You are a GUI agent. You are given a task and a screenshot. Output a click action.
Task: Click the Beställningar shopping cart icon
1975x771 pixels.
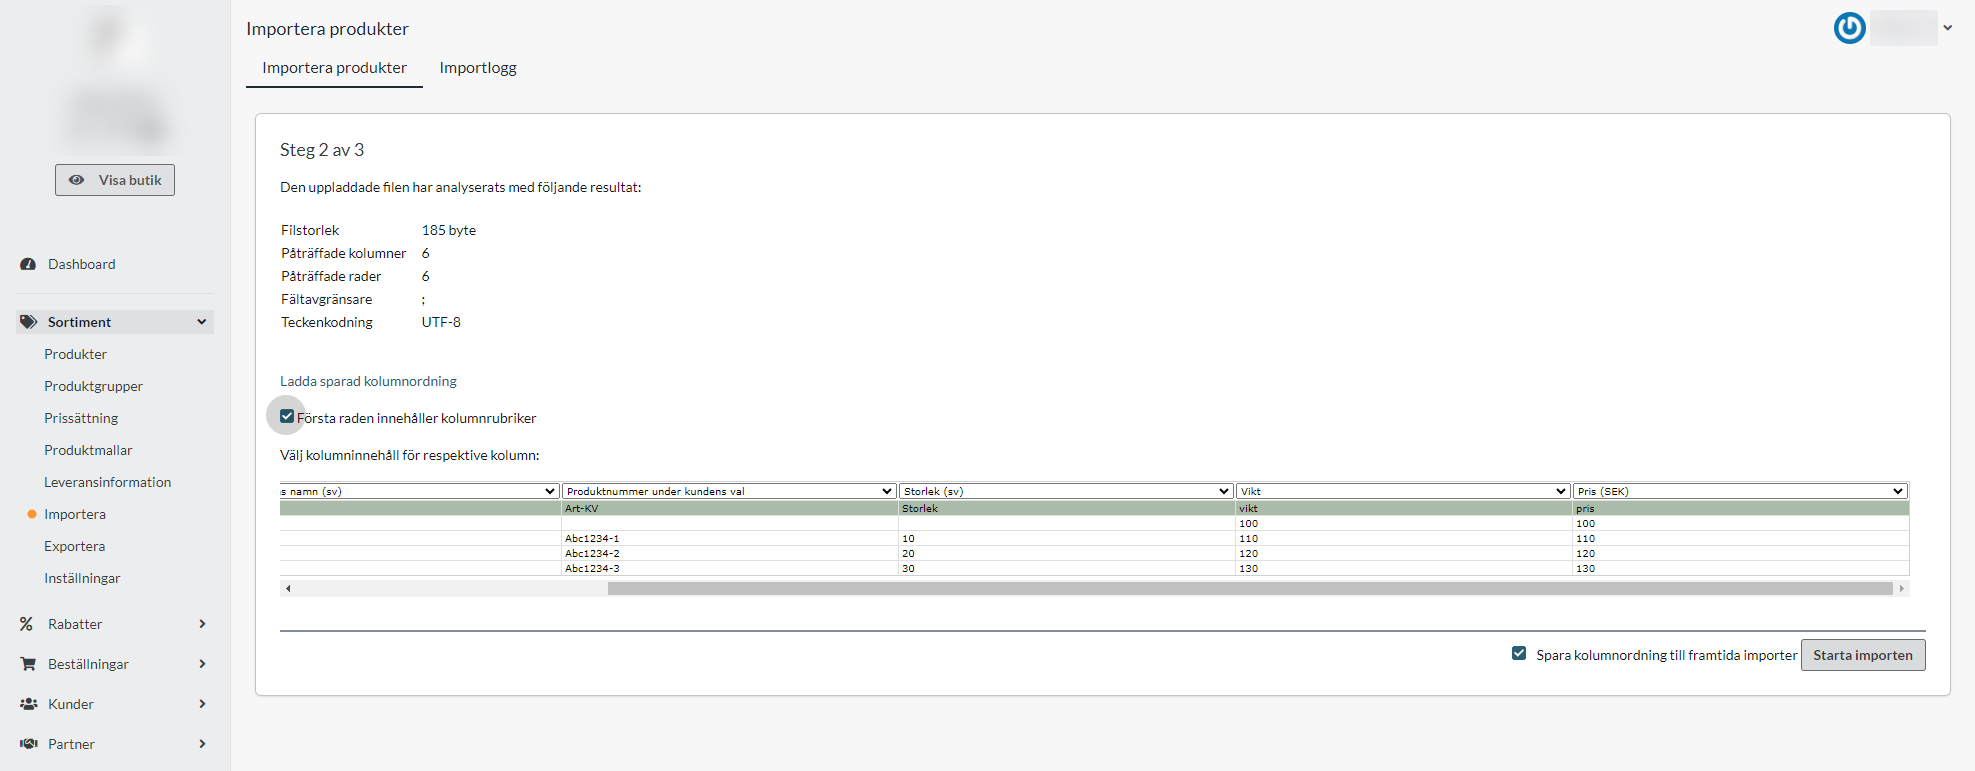[x=28, y=664]
